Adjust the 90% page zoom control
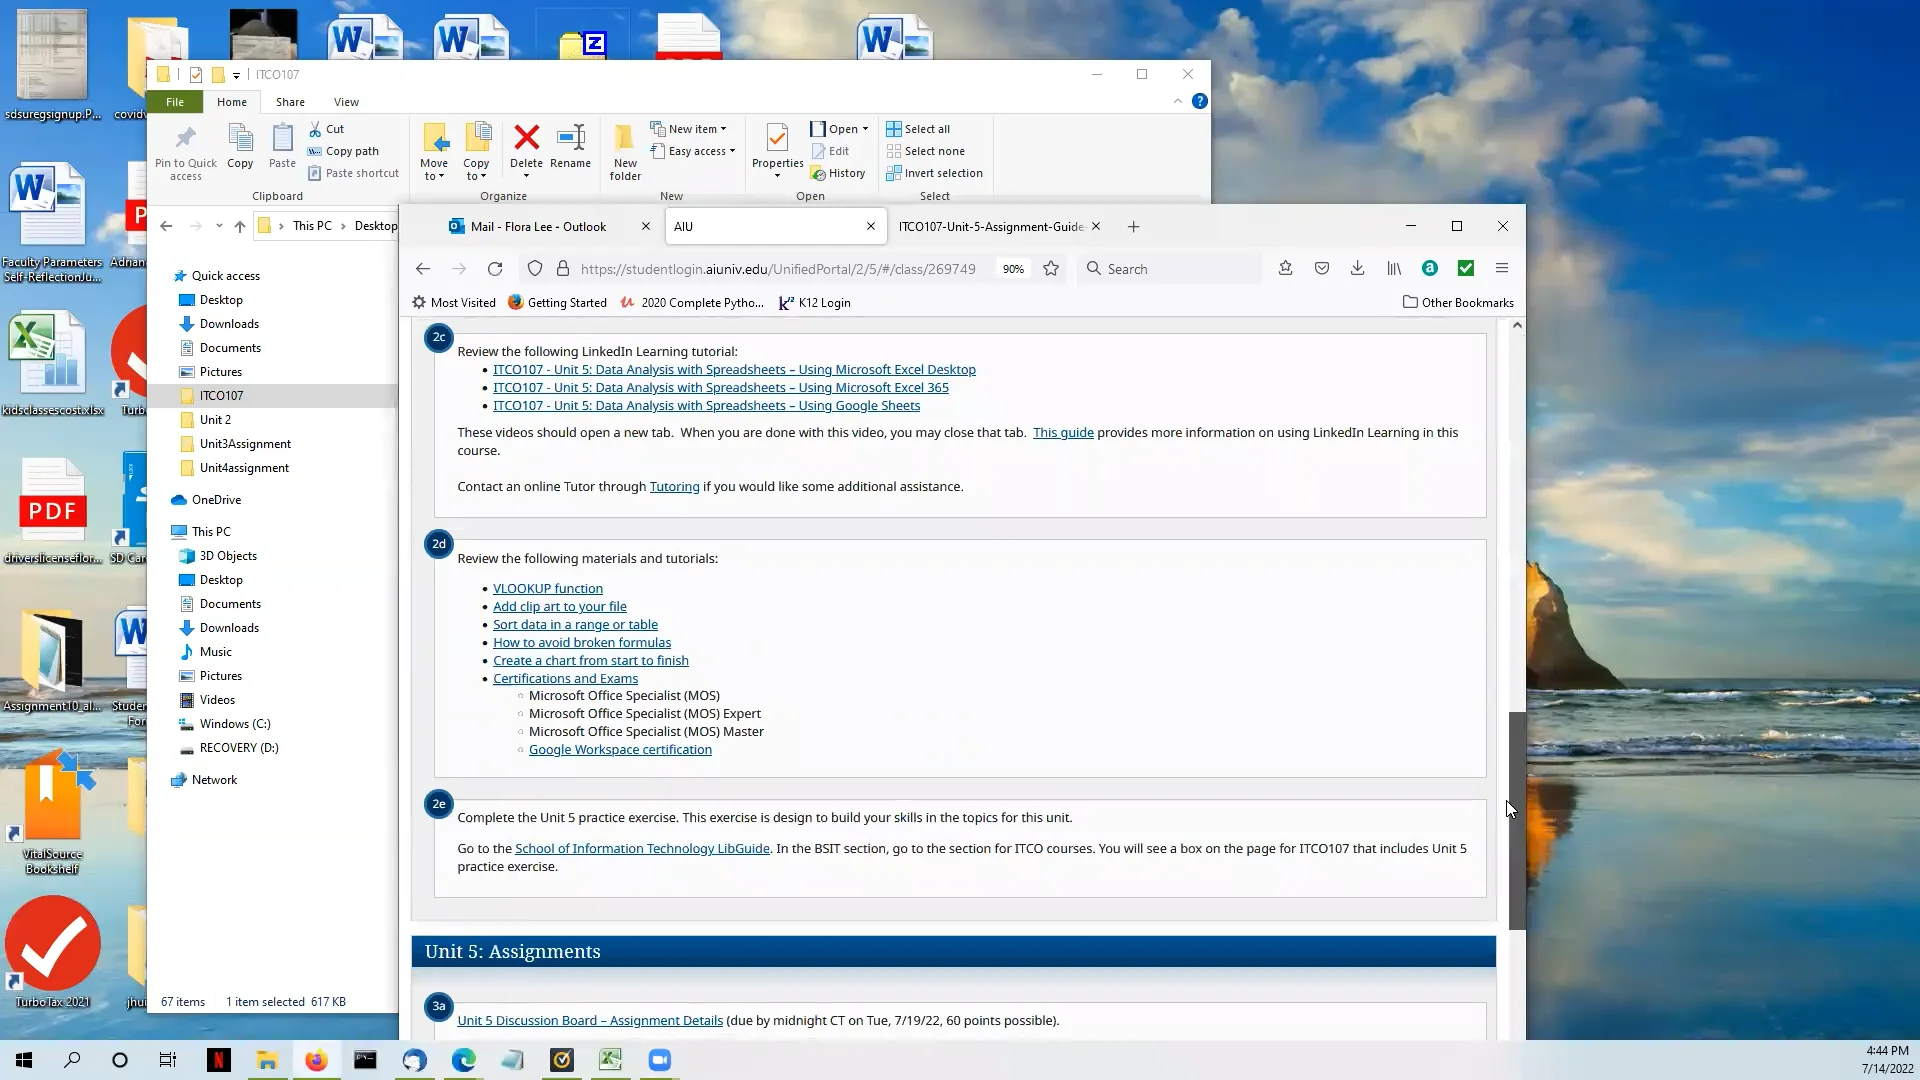 [1013, 268]
